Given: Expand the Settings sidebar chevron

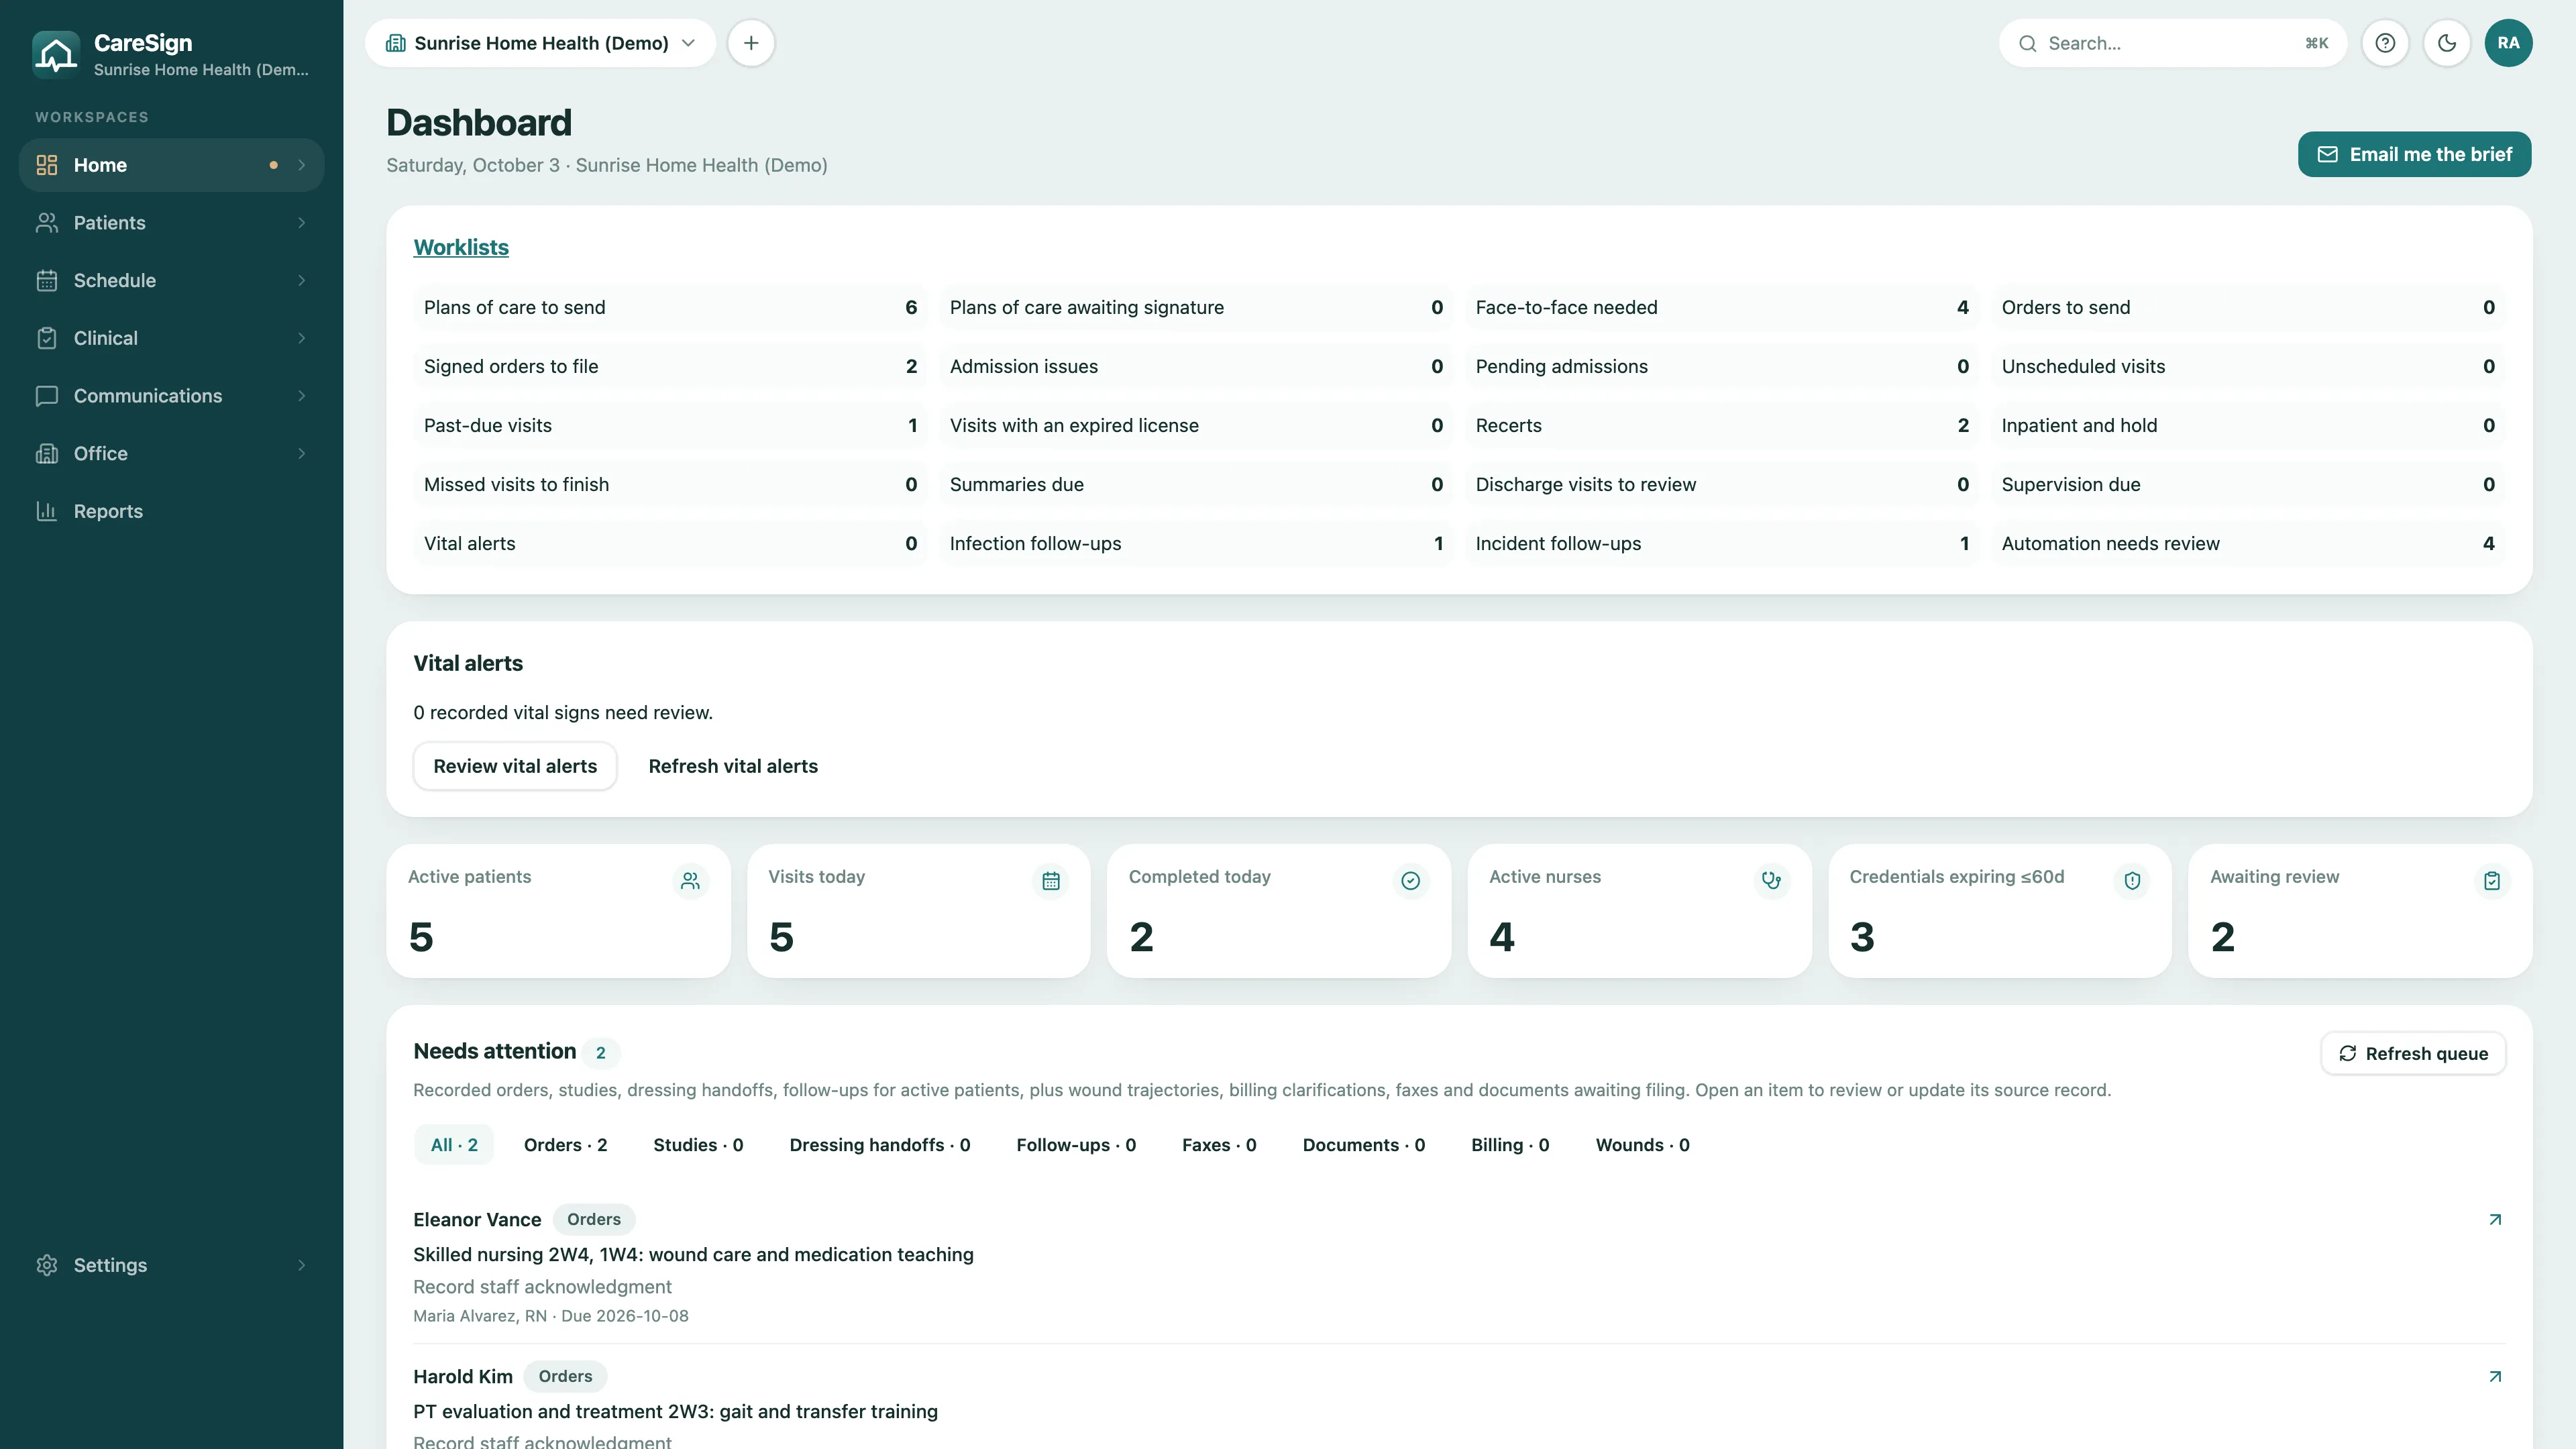Looking at the screenshot, I should pos(301,1265).
